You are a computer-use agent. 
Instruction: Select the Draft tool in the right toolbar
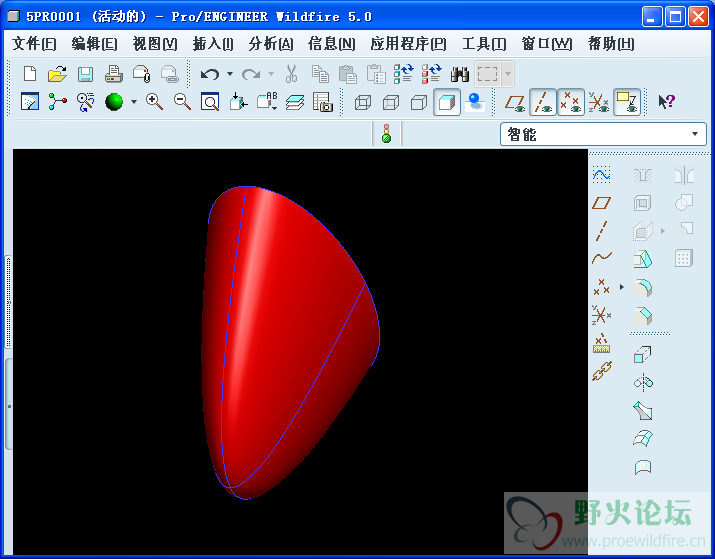click(643, 259)
